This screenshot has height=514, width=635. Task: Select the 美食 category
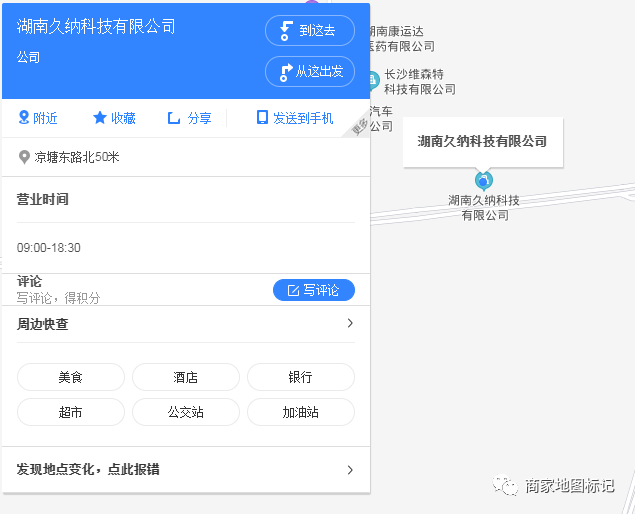point(71,377)
